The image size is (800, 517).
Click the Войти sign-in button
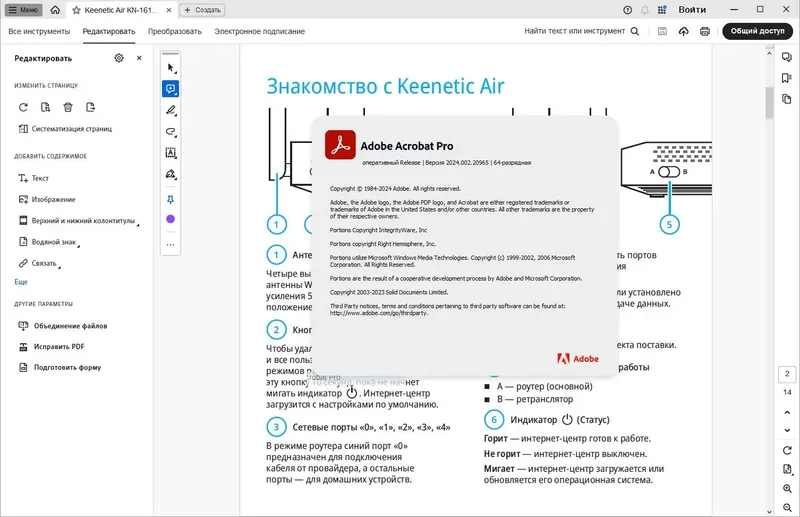[x=692, y=10]
